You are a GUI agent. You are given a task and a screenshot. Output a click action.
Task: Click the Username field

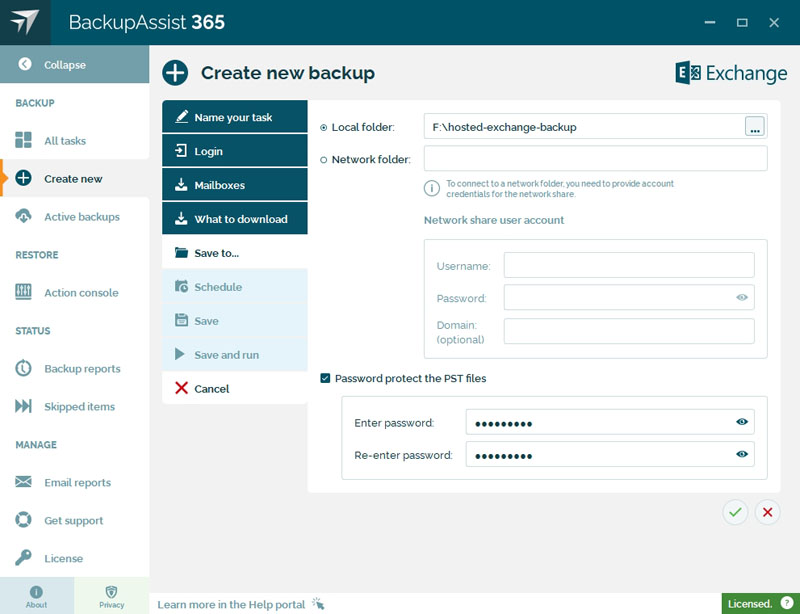click(x=629, y=265)
